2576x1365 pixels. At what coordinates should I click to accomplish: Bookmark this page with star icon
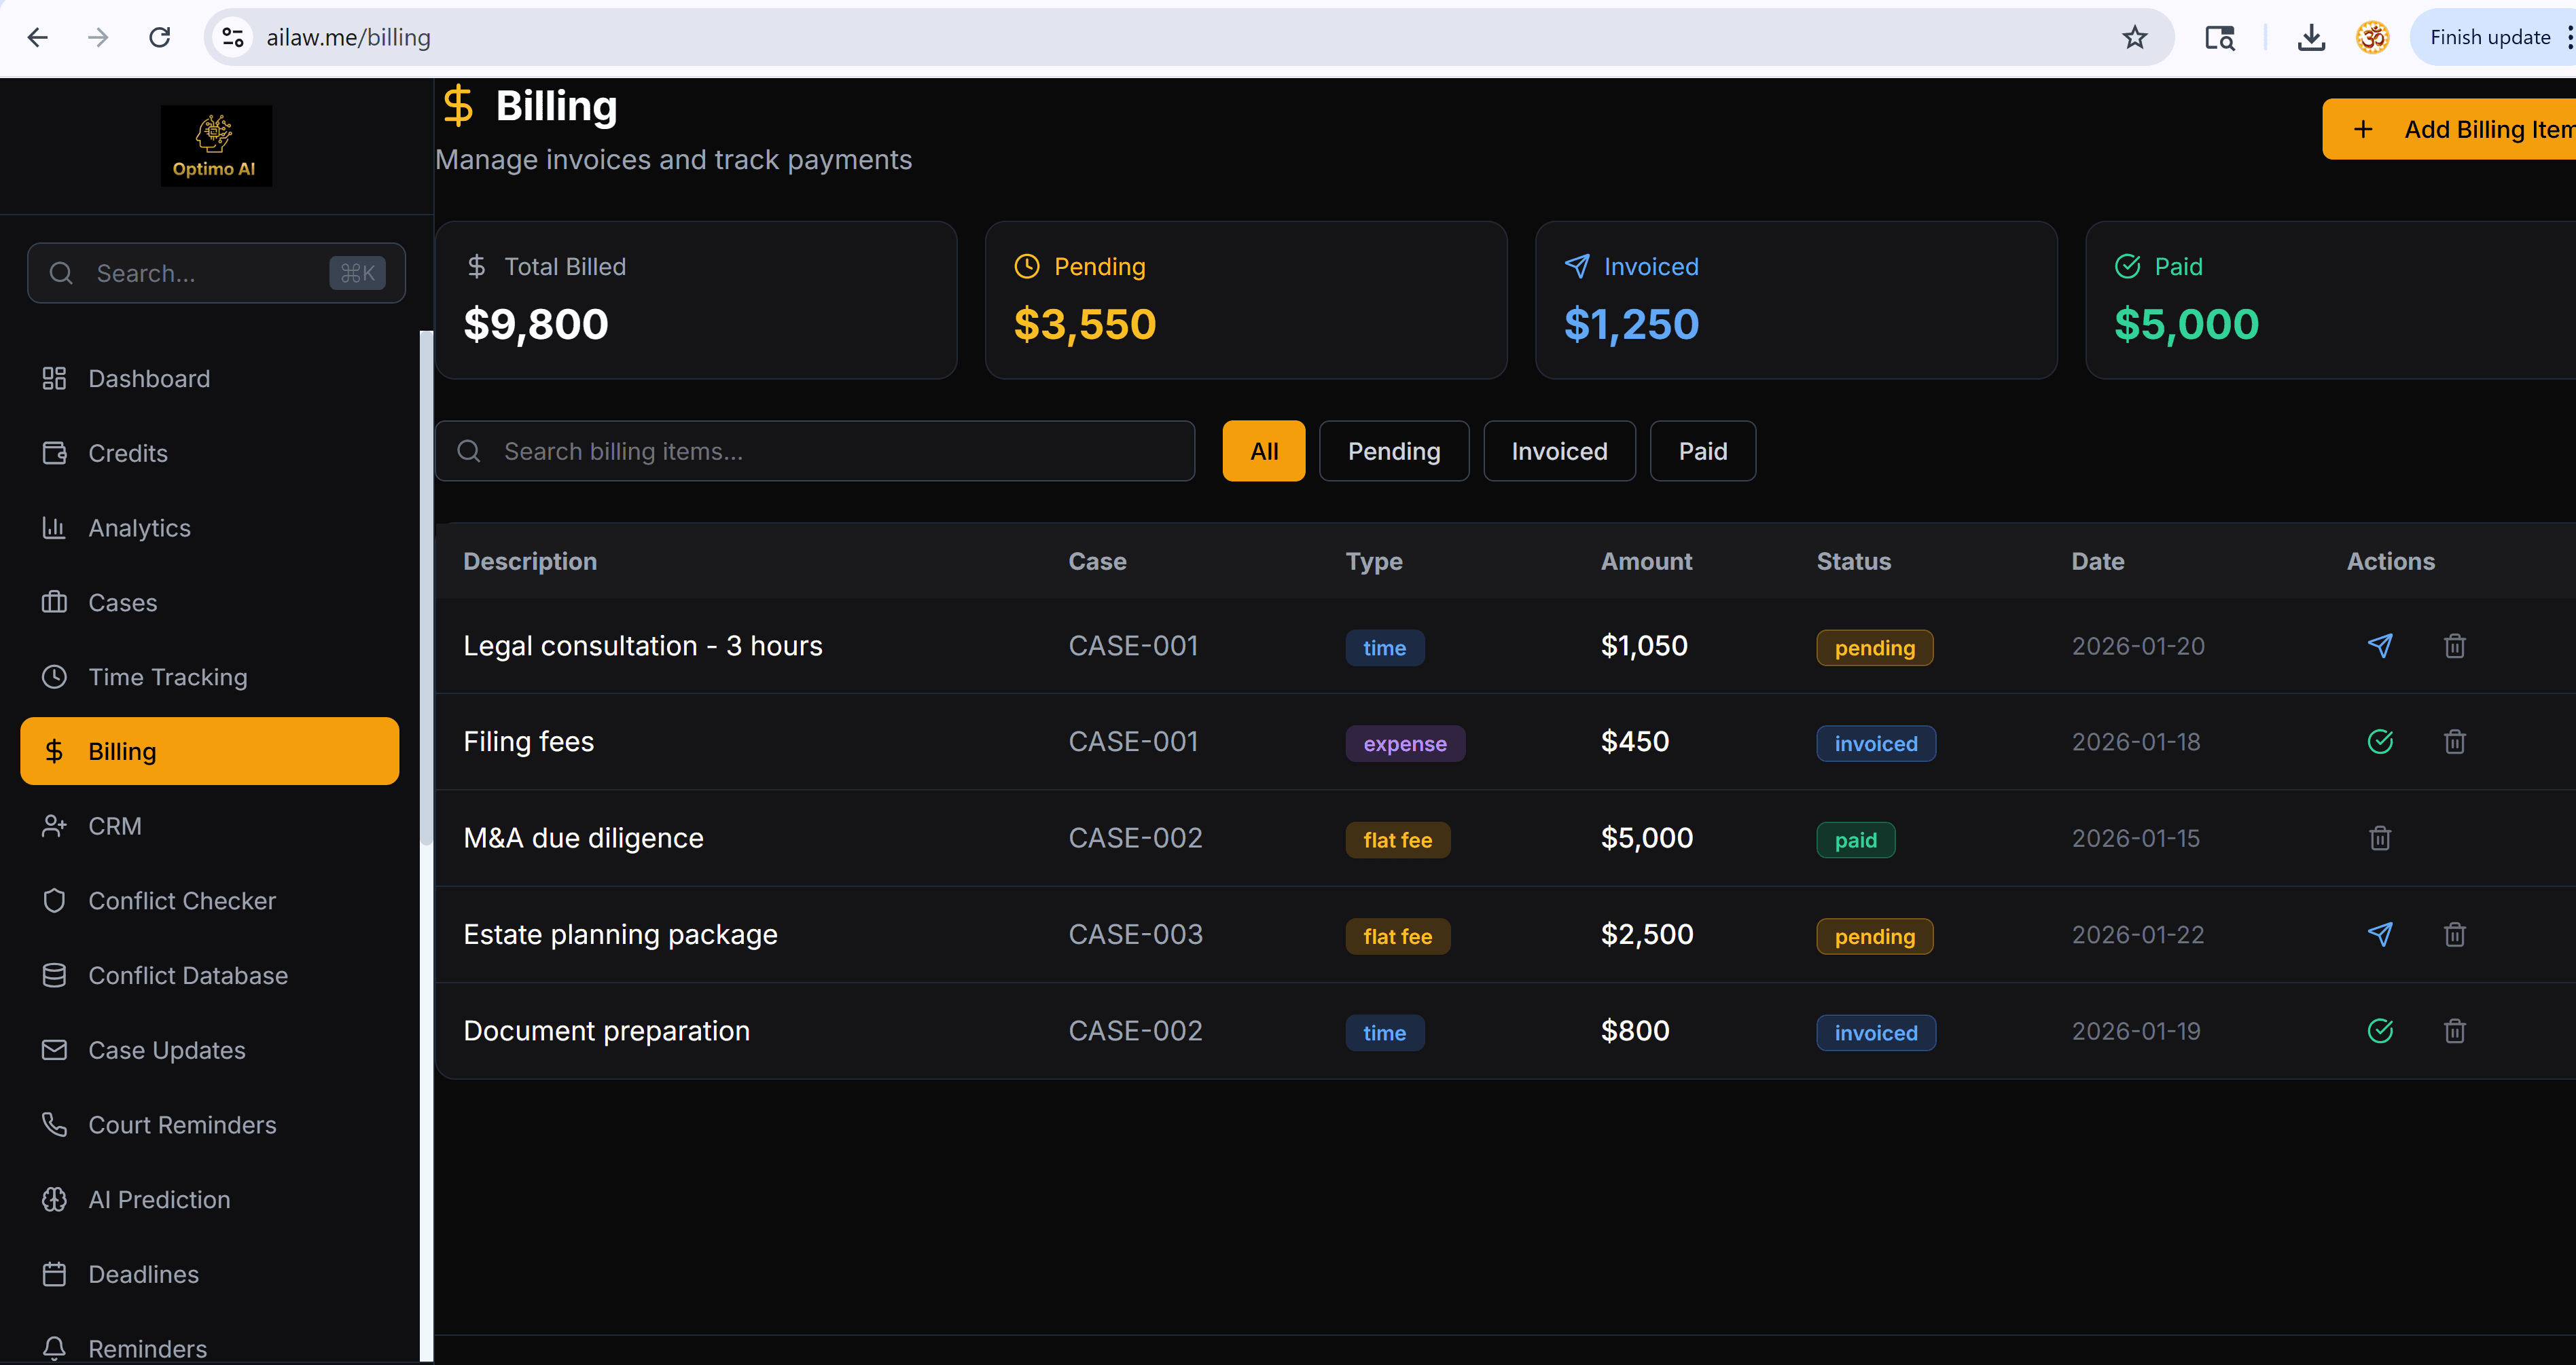click(x=2134, y=38)
